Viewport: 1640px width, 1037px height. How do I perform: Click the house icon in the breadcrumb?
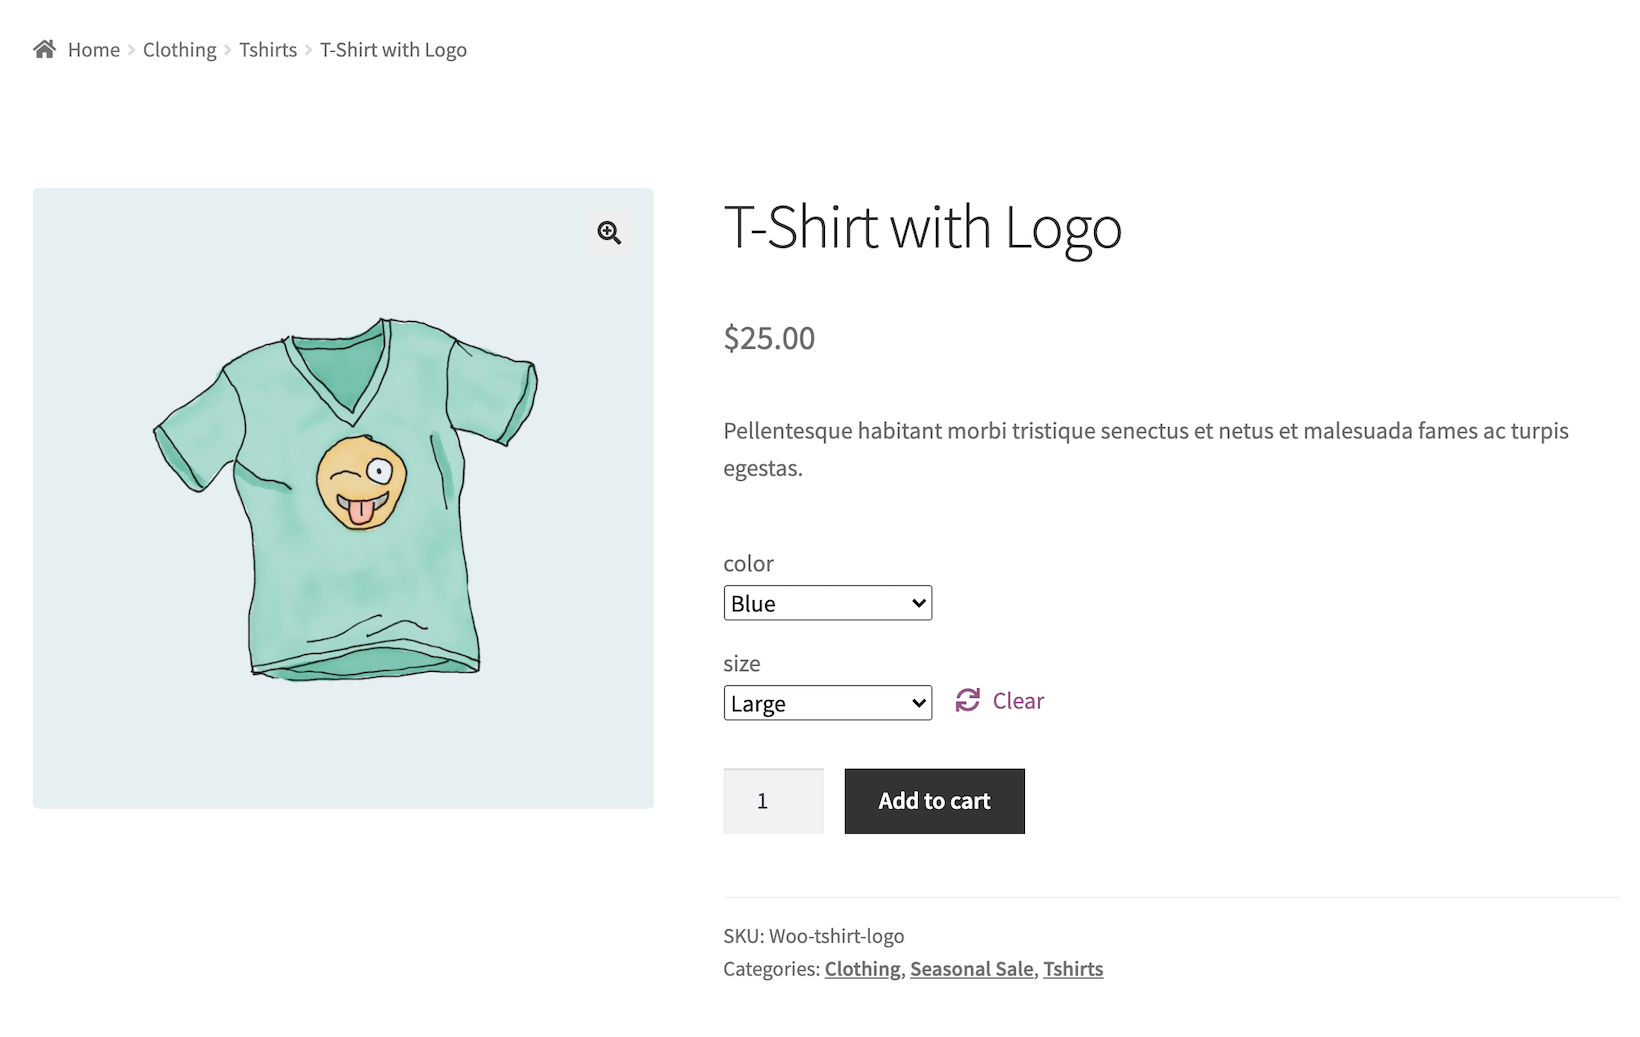[44, 49]
